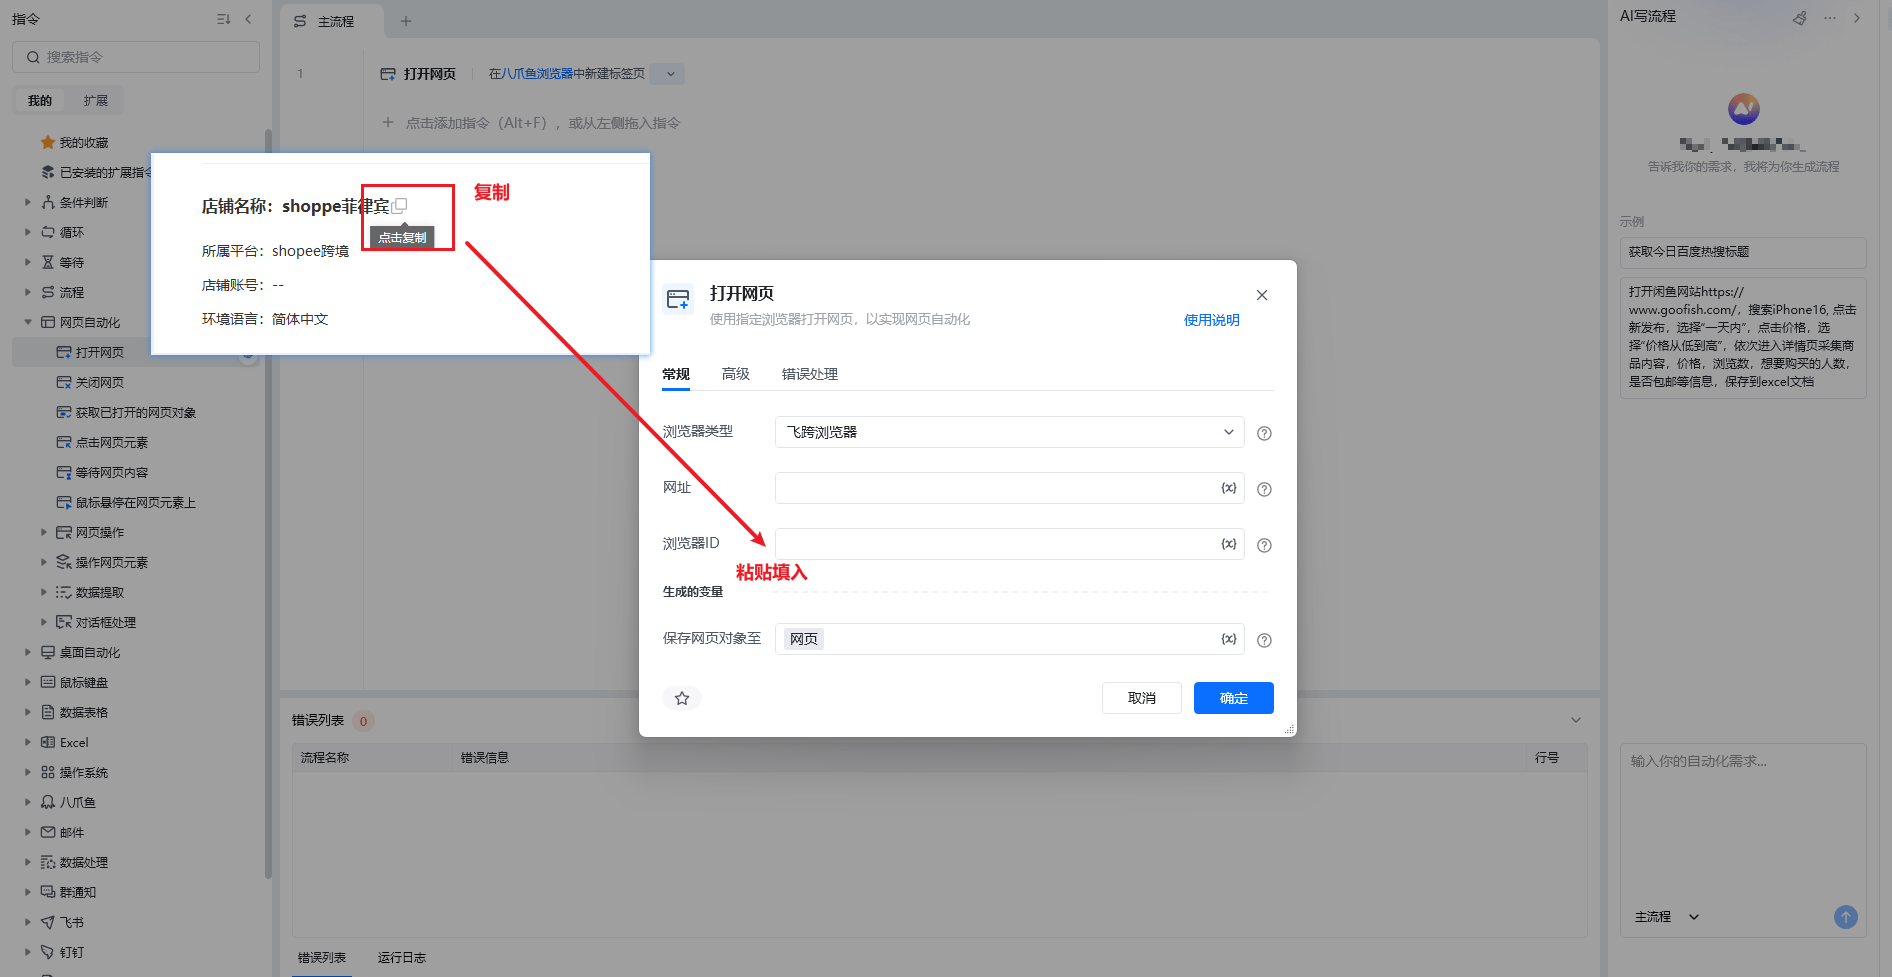Image resolution: width=1892 pixels, height=977 pixels.
Task: Open the 使用说明 link
Action: [1211, 320]
